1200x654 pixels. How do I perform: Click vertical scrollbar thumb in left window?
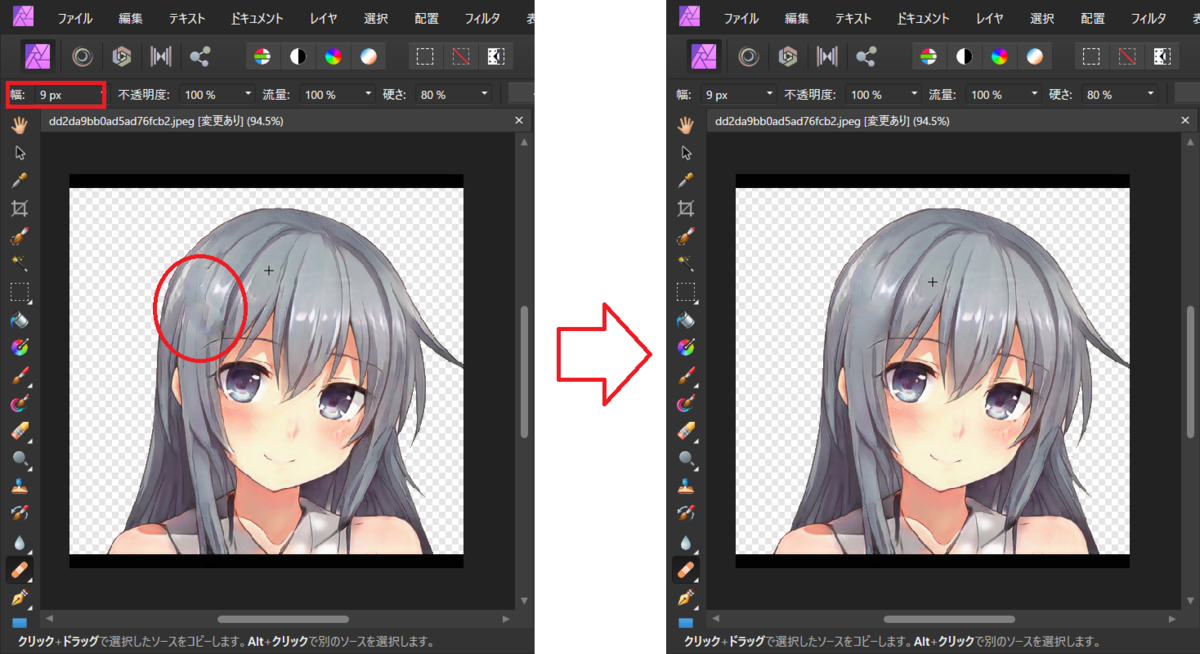(523, 373)
